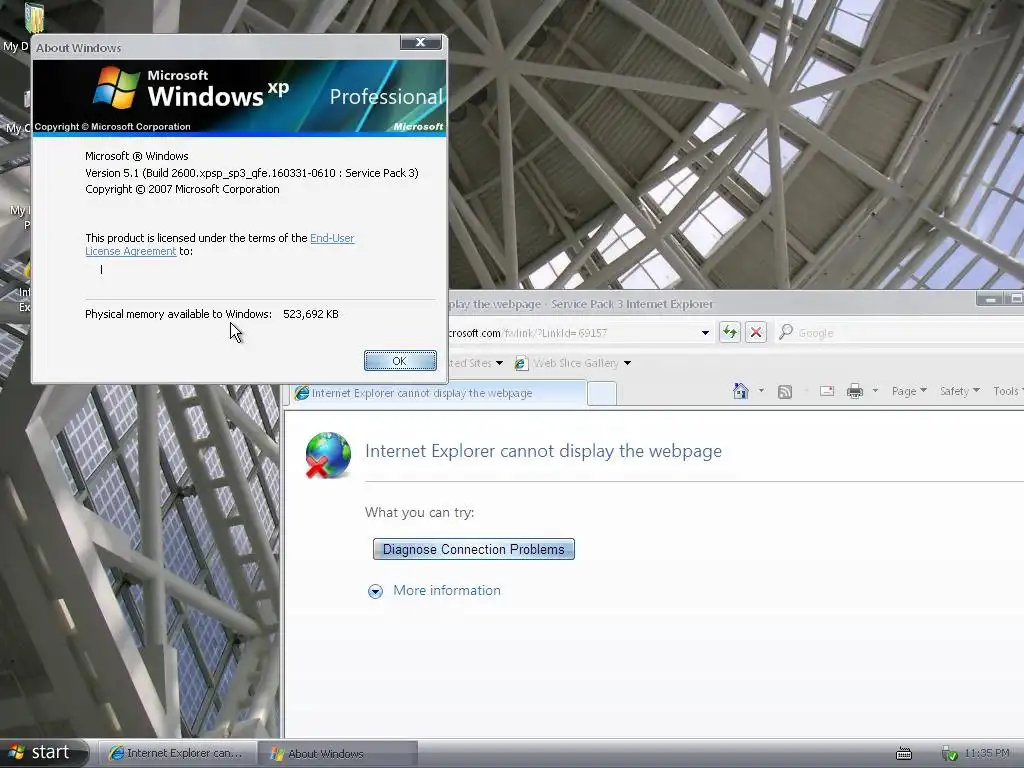
Task: Click OK in the About Windows dialog
Action: [400, 360]
